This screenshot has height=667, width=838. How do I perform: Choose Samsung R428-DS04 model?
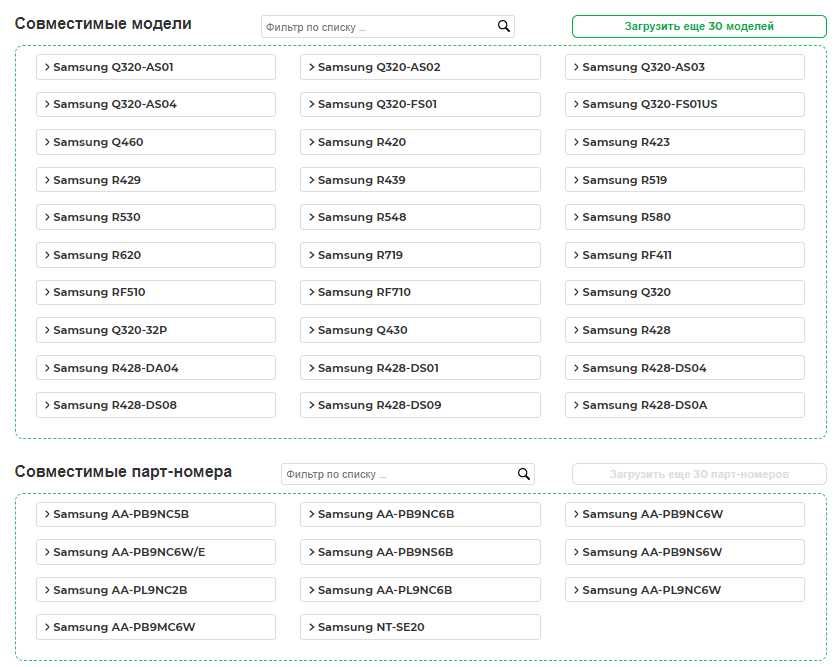coord(685,368)
